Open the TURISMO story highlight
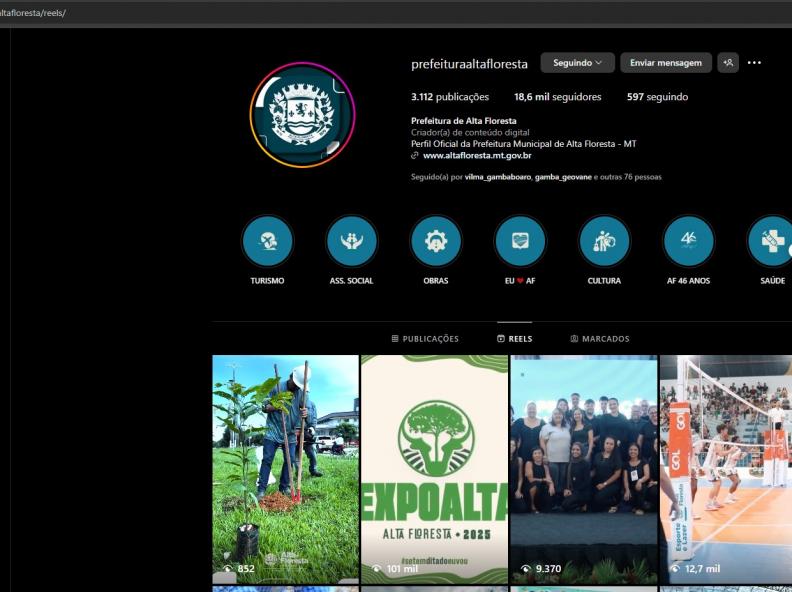The width and height of the screenshot is (792, 592). (267, 241)
